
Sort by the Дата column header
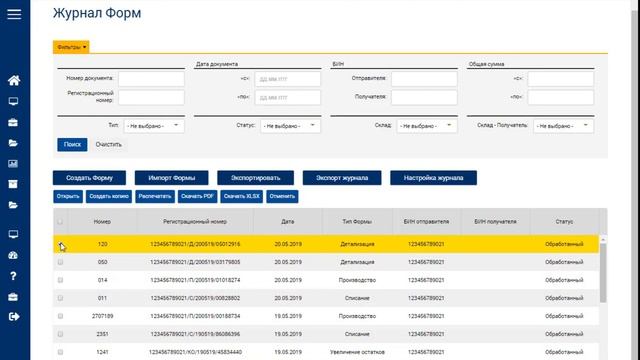(x=288, y=222)
